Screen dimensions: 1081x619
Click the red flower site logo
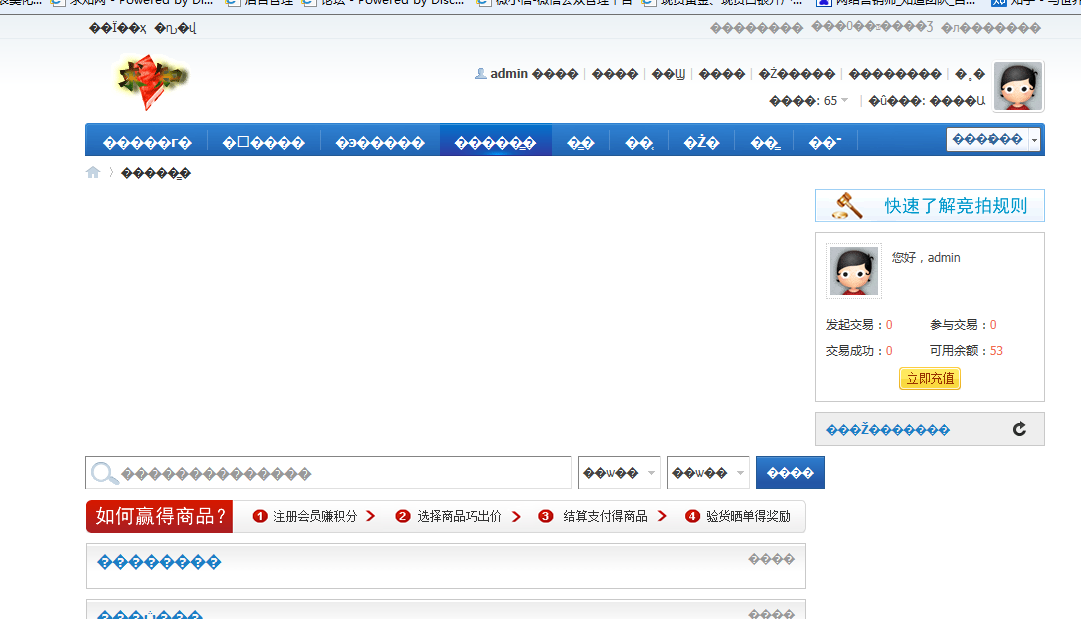coord(152,82)
